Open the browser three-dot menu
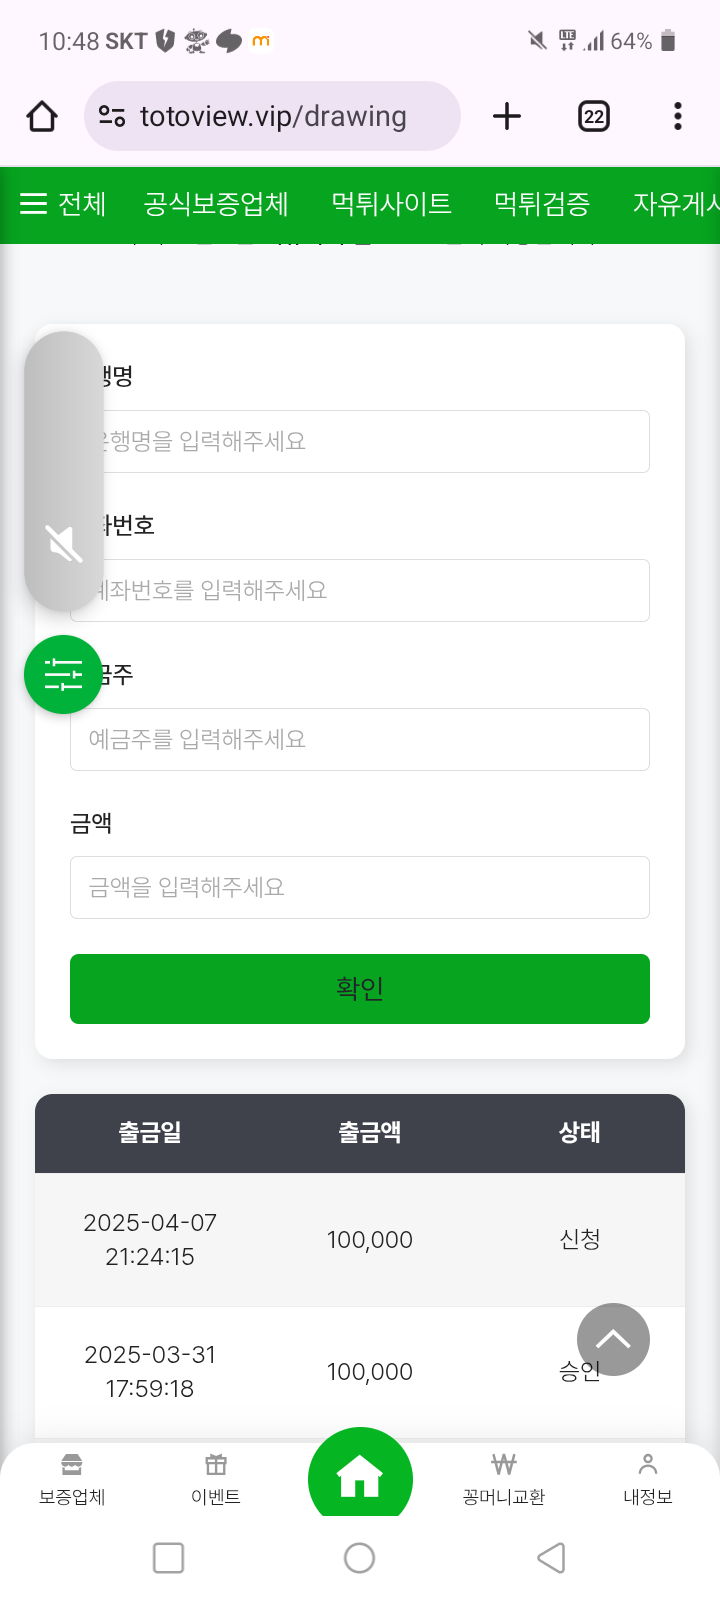 [x=678, y=117]
